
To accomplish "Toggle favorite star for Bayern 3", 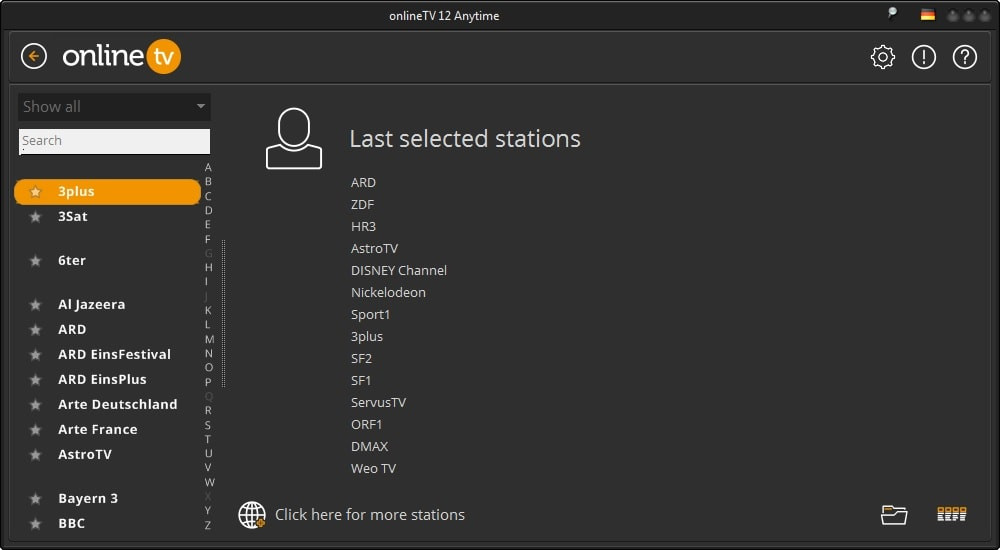I will pyautogui.click(x=36, y=499).
